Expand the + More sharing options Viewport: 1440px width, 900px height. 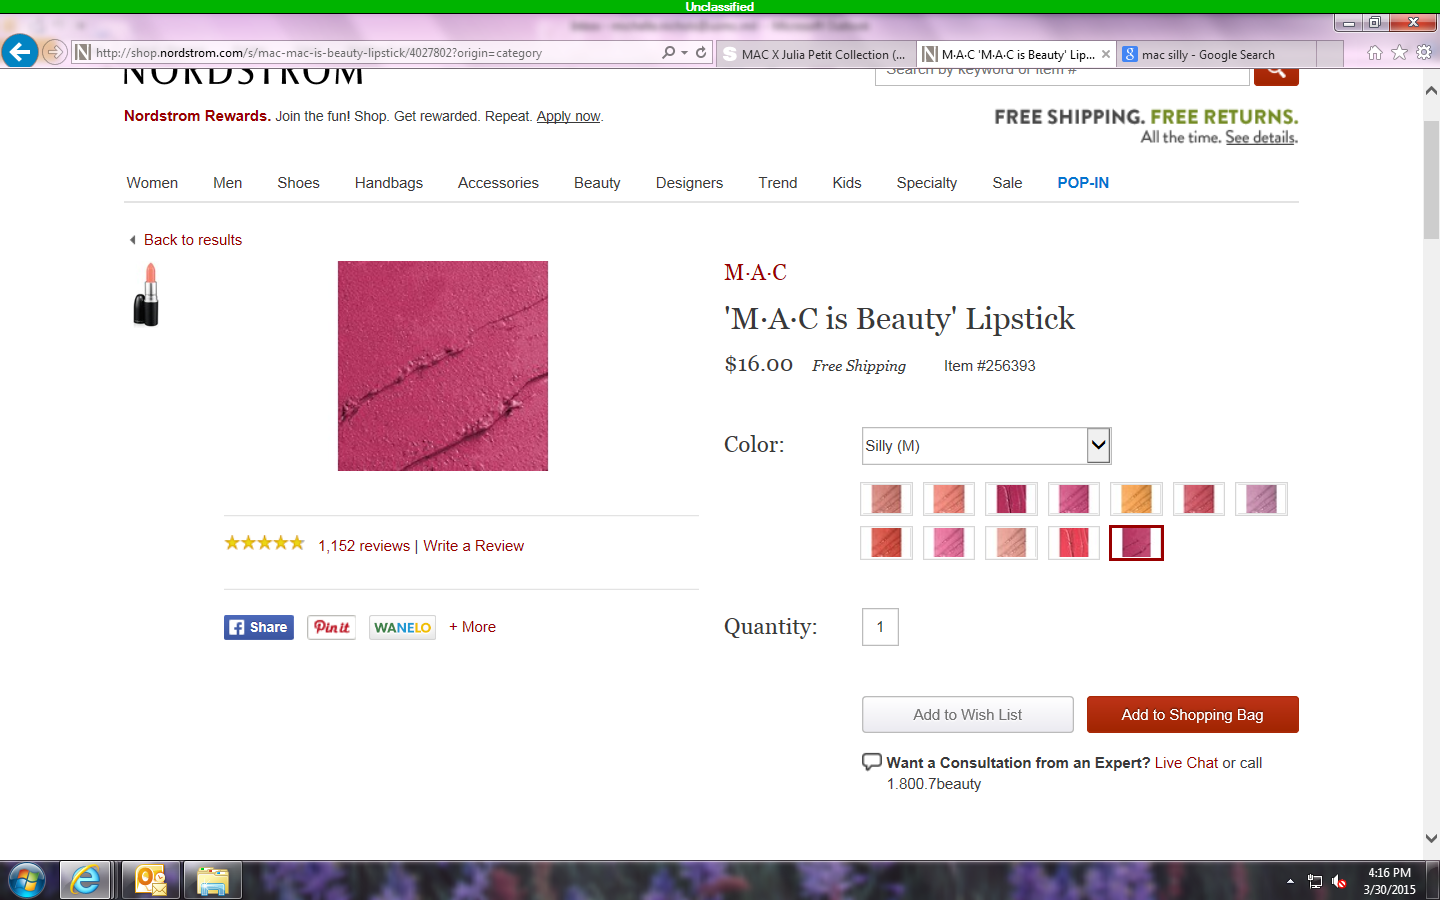[472, 627]
